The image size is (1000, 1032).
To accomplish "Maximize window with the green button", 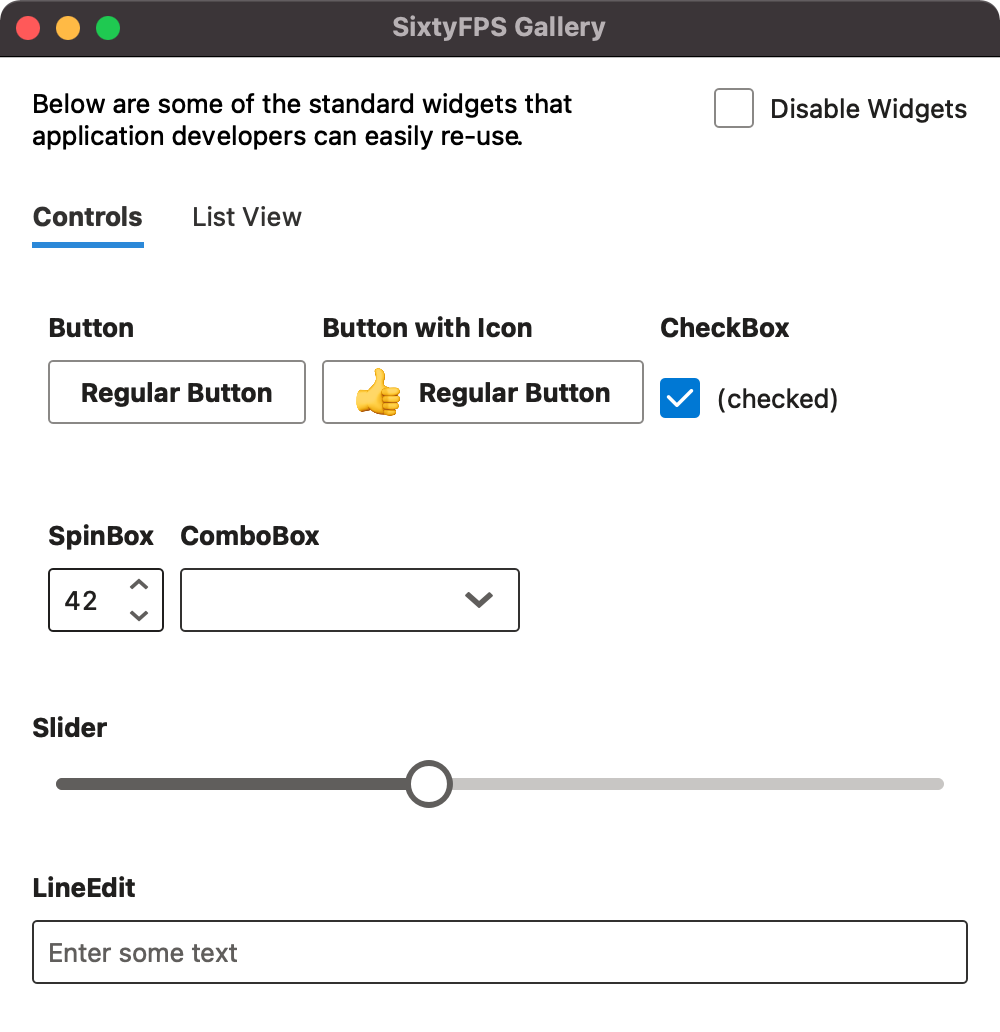I will [x=108, y=28].
